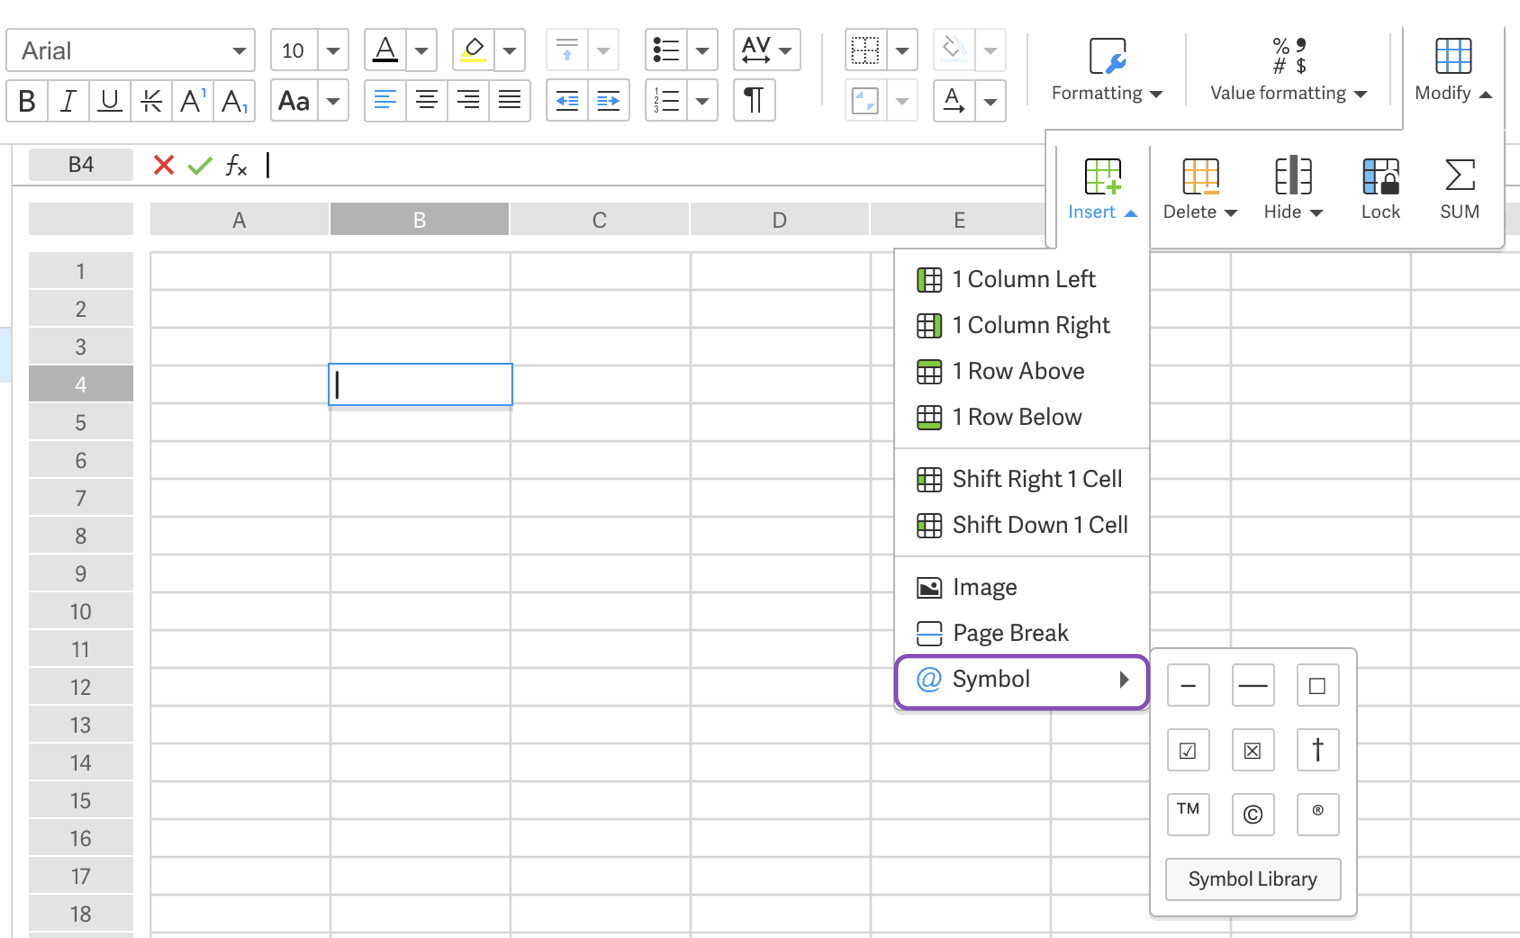Select Page Break from the Insert menu

pos(1021,633)
